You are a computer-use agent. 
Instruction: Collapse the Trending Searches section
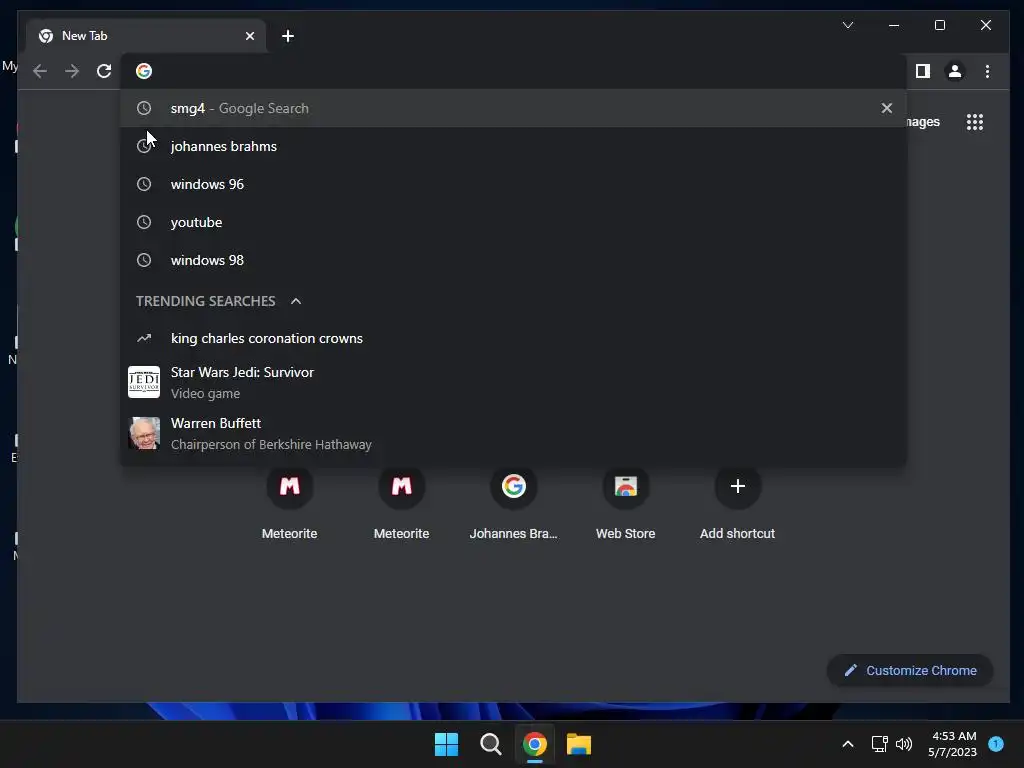(296, 301)
